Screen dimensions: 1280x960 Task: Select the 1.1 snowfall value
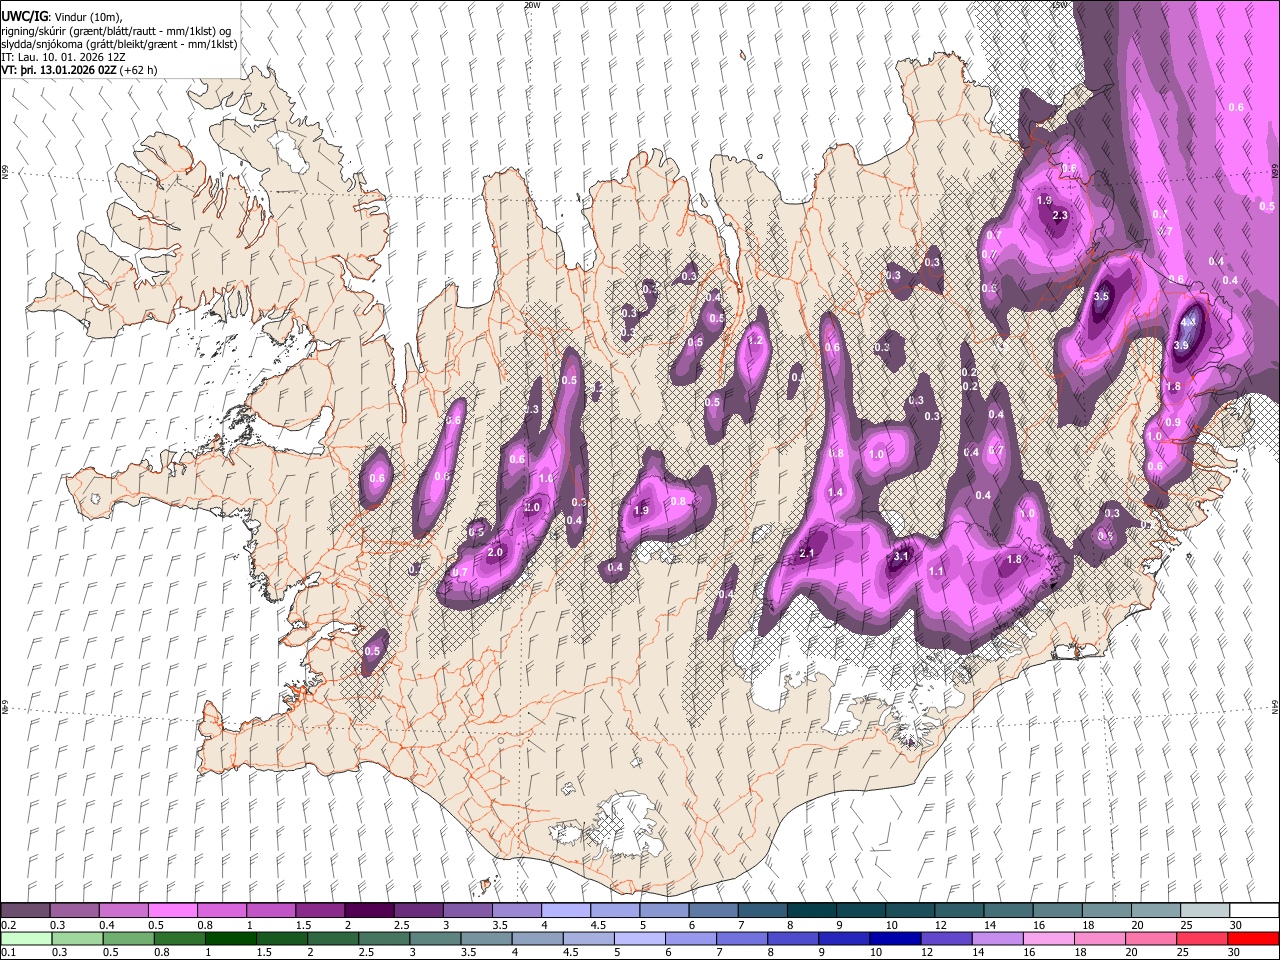[x=937, y=572]
